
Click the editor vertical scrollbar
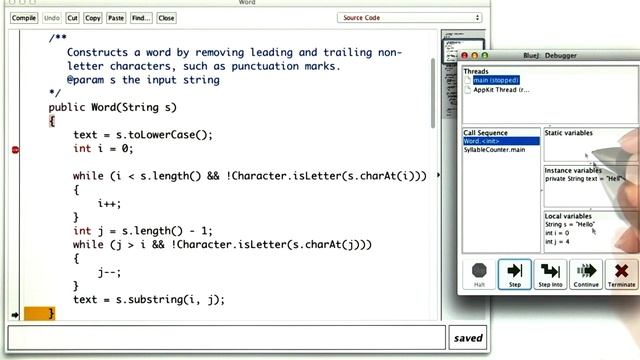click(x=433, y=93)
